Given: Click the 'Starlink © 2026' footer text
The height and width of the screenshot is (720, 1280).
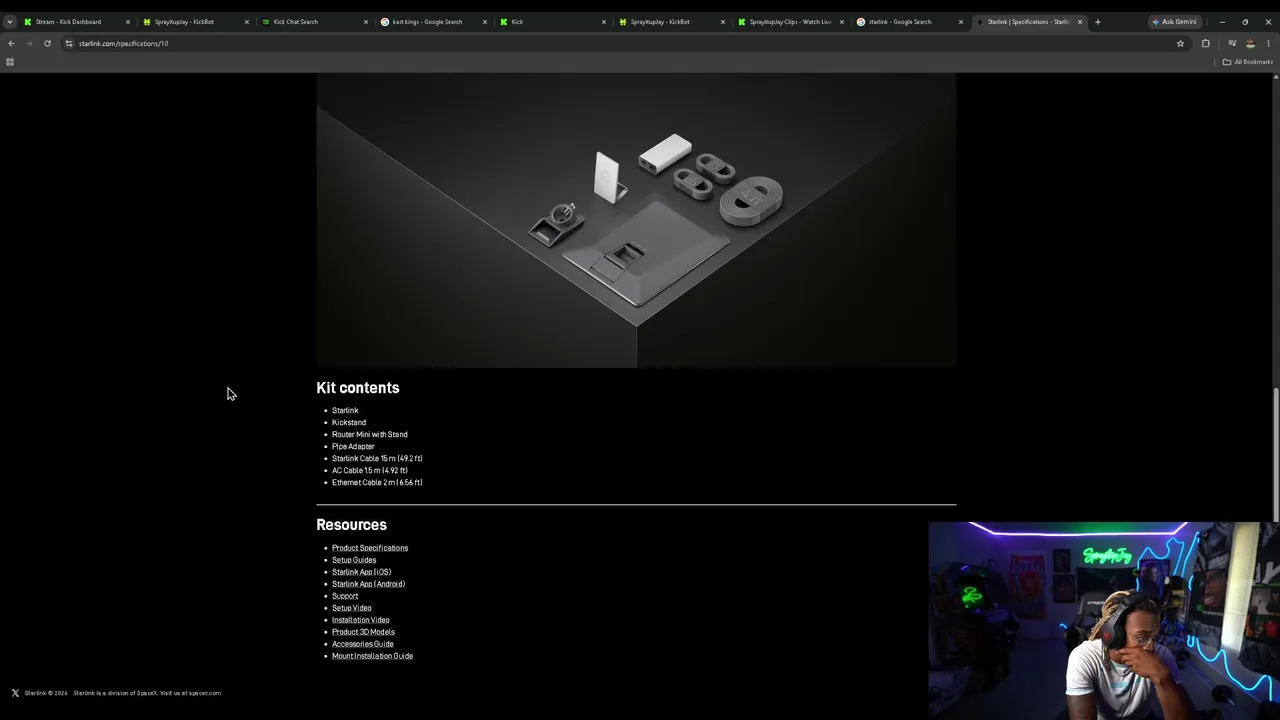Looking at the screenshot, I should click(x=46, y=693).
